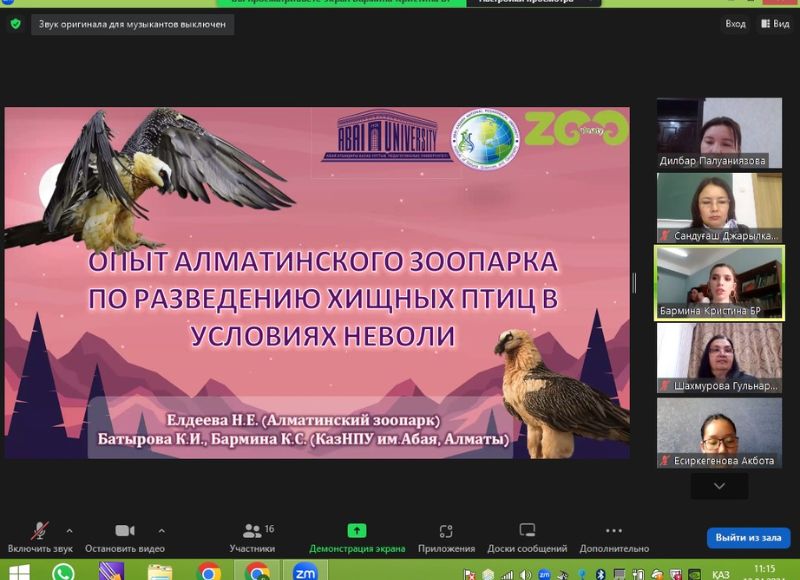Select Дилбар Палуаниязова video thumbnail
Viewport: 800px width, 580px height.
pos(719,132)
